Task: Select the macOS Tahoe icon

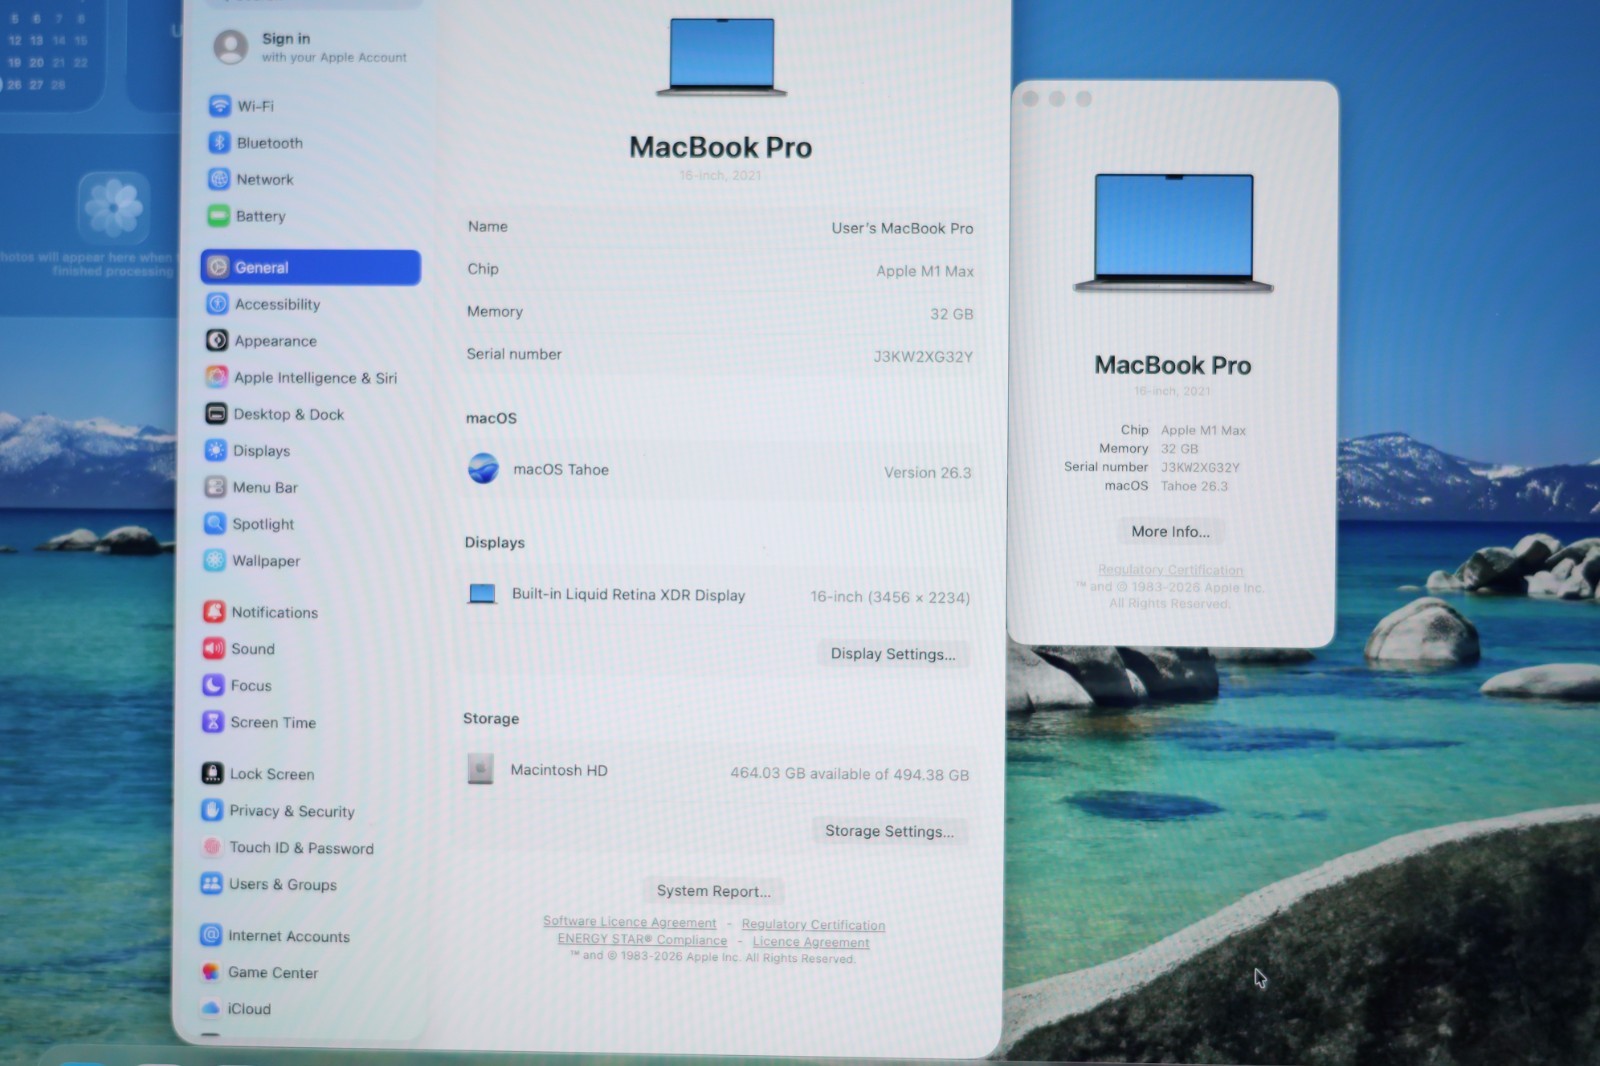Action: (x=483, y=469)
